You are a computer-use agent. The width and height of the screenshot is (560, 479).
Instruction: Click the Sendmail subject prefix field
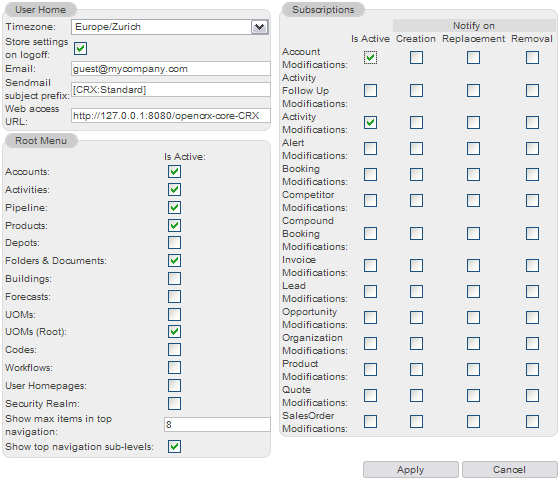click(171, 90)
